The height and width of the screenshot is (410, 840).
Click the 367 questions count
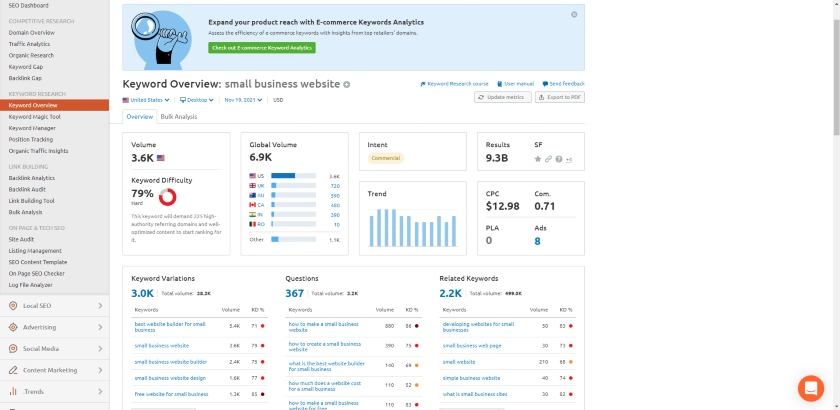coord(295,293)
